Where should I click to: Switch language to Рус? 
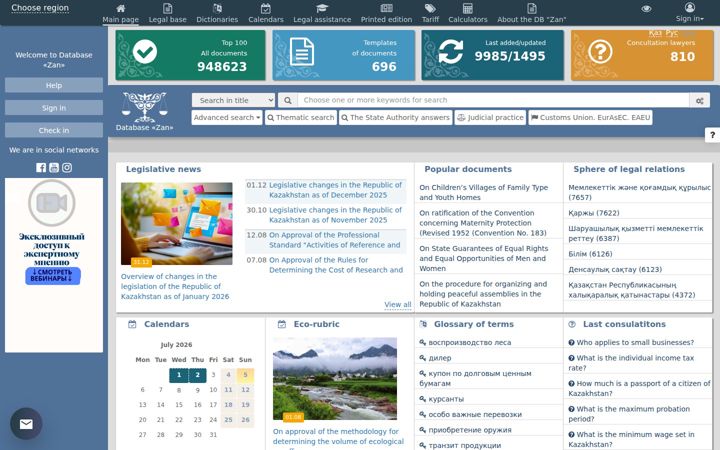(x=671, y=33)
